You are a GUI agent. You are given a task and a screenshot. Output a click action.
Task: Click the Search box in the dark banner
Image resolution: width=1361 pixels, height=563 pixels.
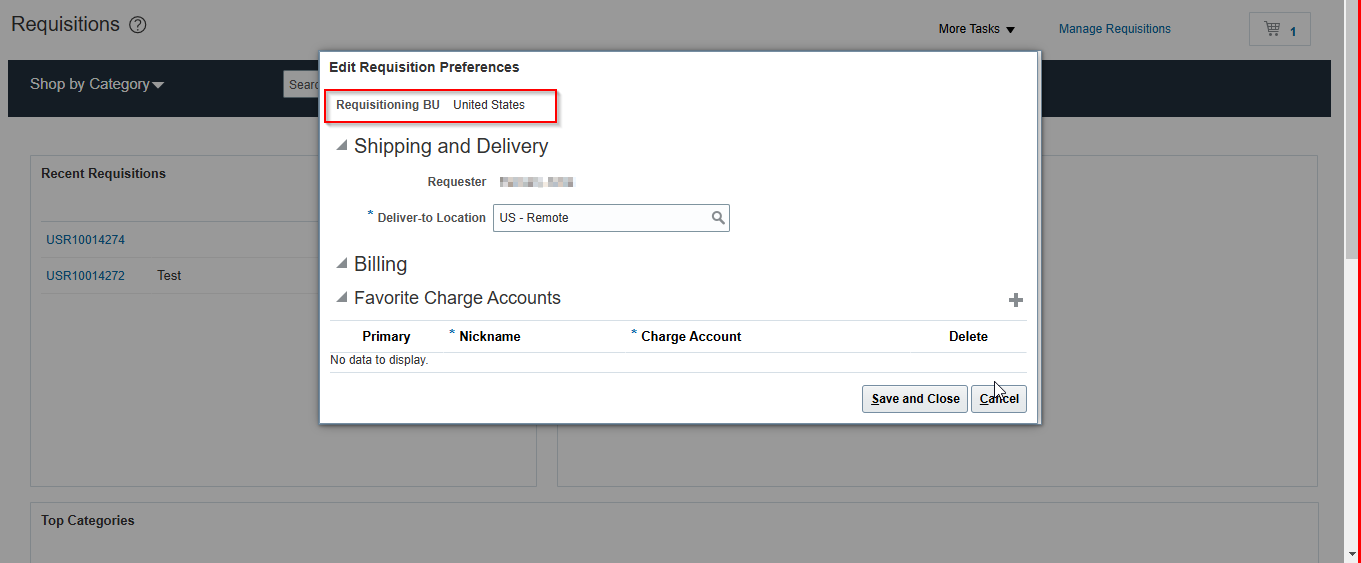tap(302, 85)
